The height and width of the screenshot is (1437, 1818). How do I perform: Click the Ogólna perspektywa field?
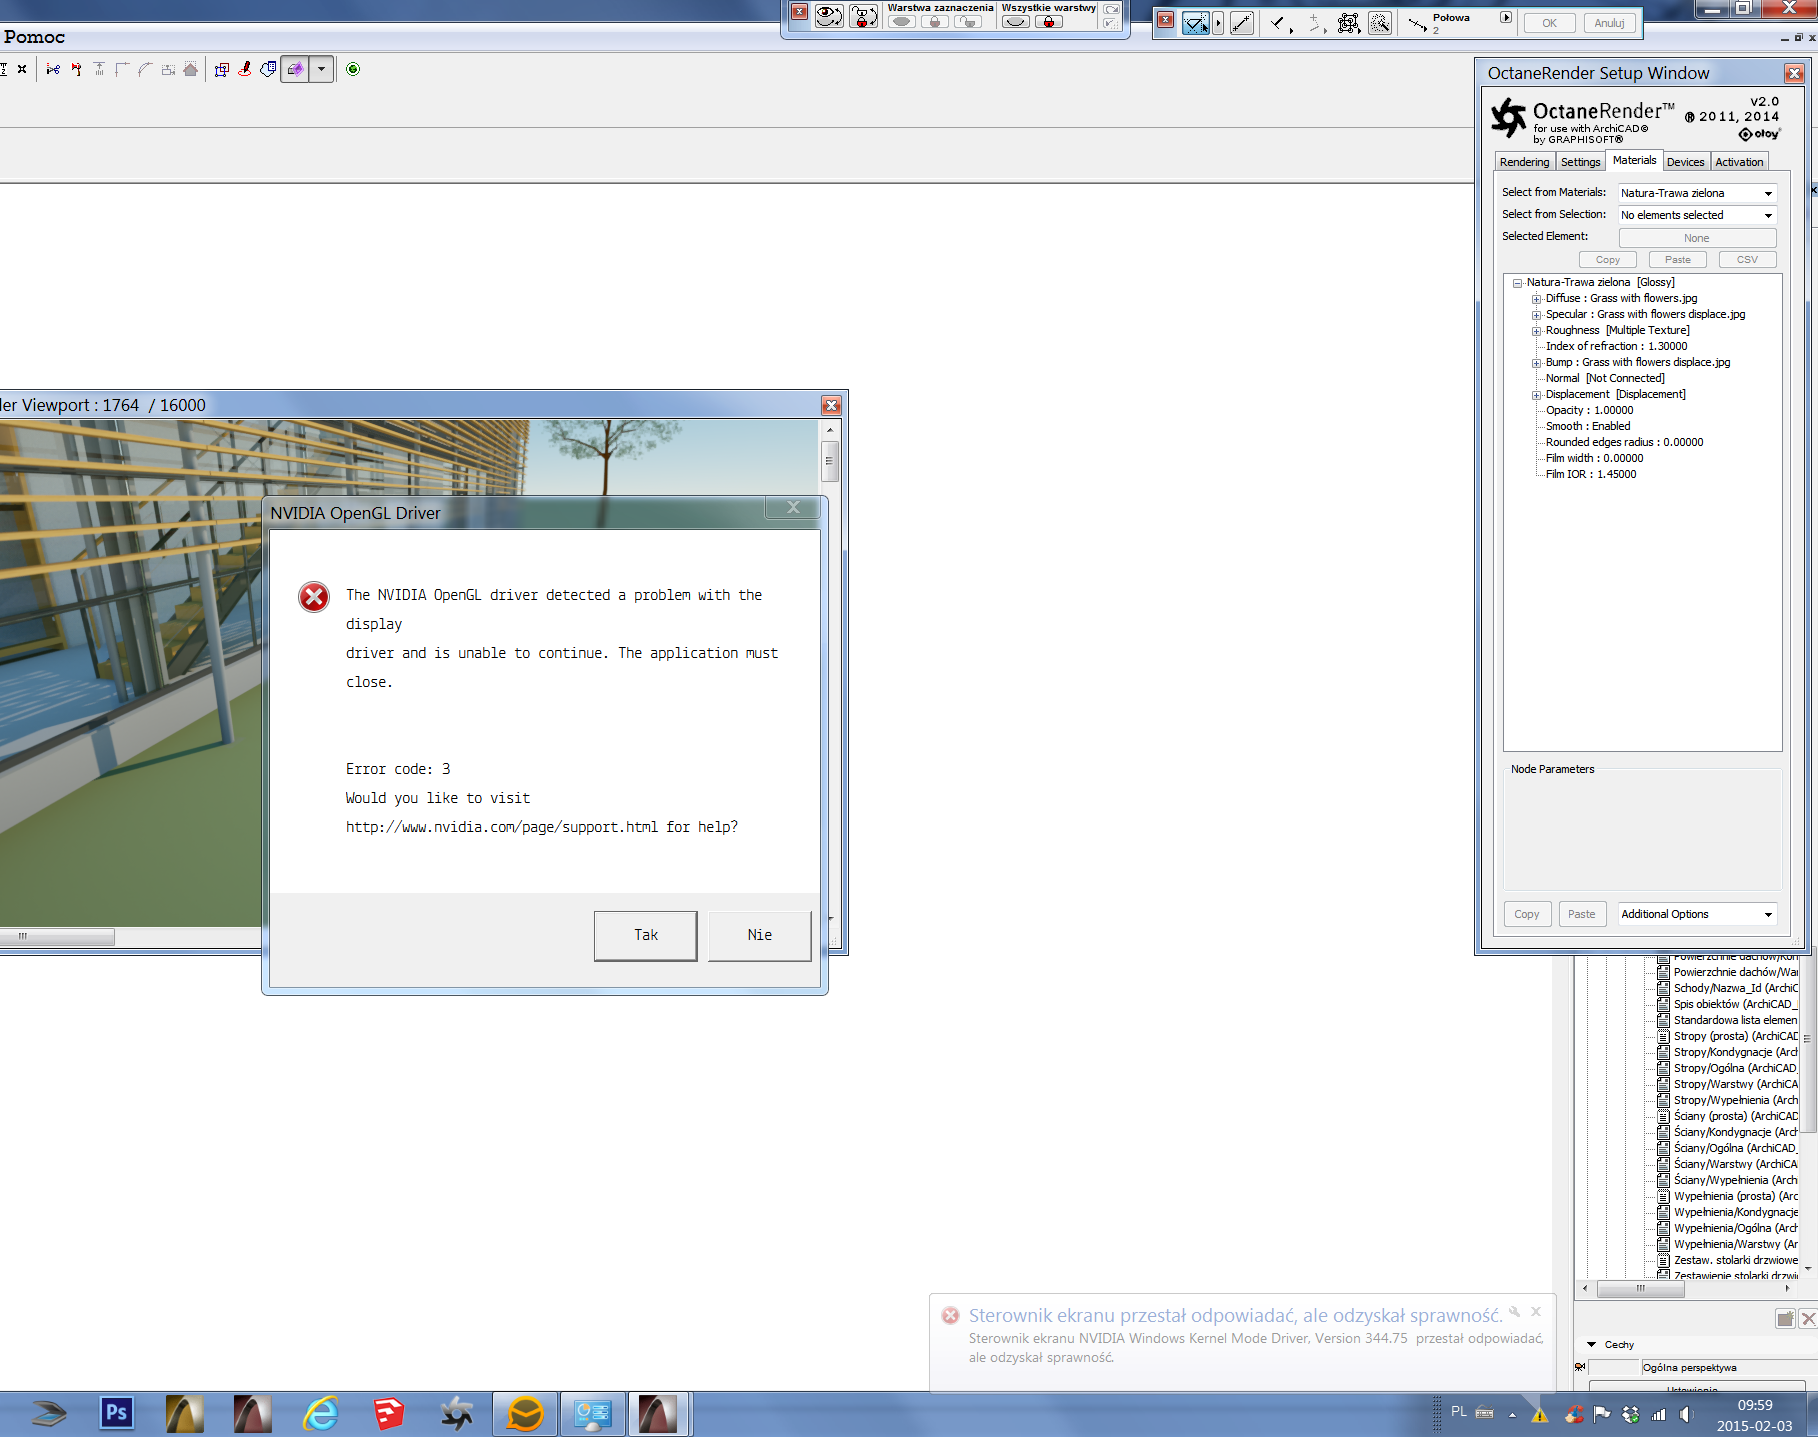click(1727, 1368)
